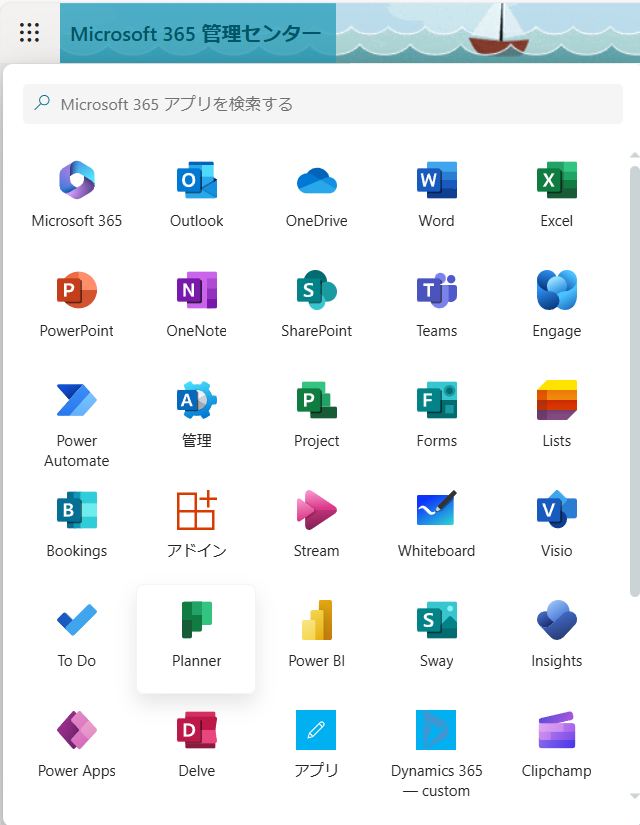Click the Microsoft 365 管理センター header title
Screen dimensions: 640x825
195,34
